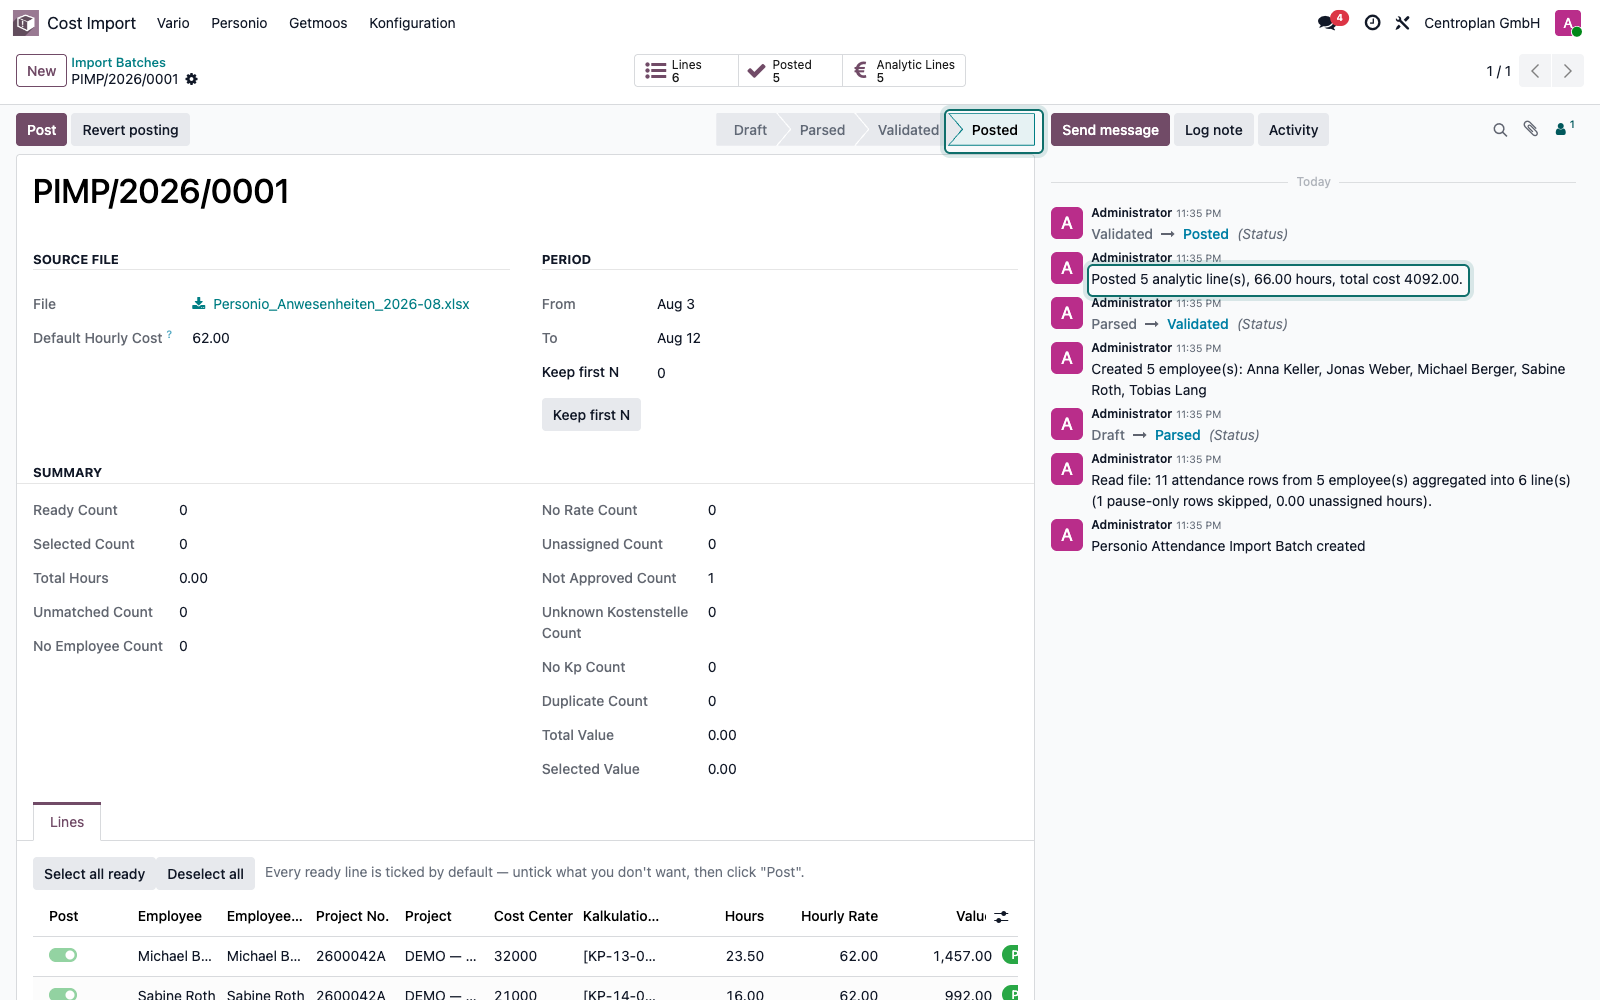Attach a file using the paperclip icon
Image resolution: width=1600 pixels, height=1000 pixels.
point(1531,129)
